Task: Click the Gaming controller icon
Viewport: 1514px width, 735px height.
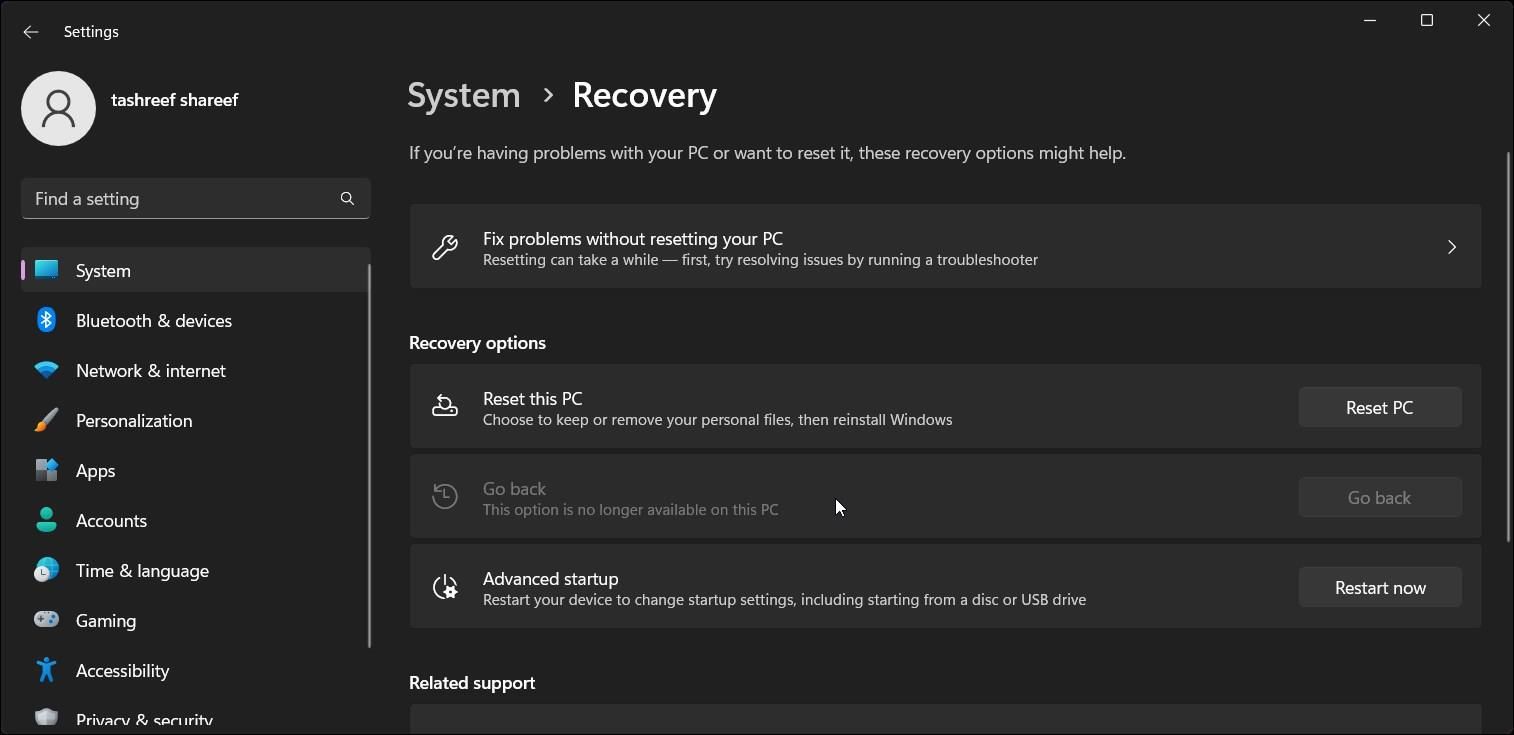Action: [46, 620]
